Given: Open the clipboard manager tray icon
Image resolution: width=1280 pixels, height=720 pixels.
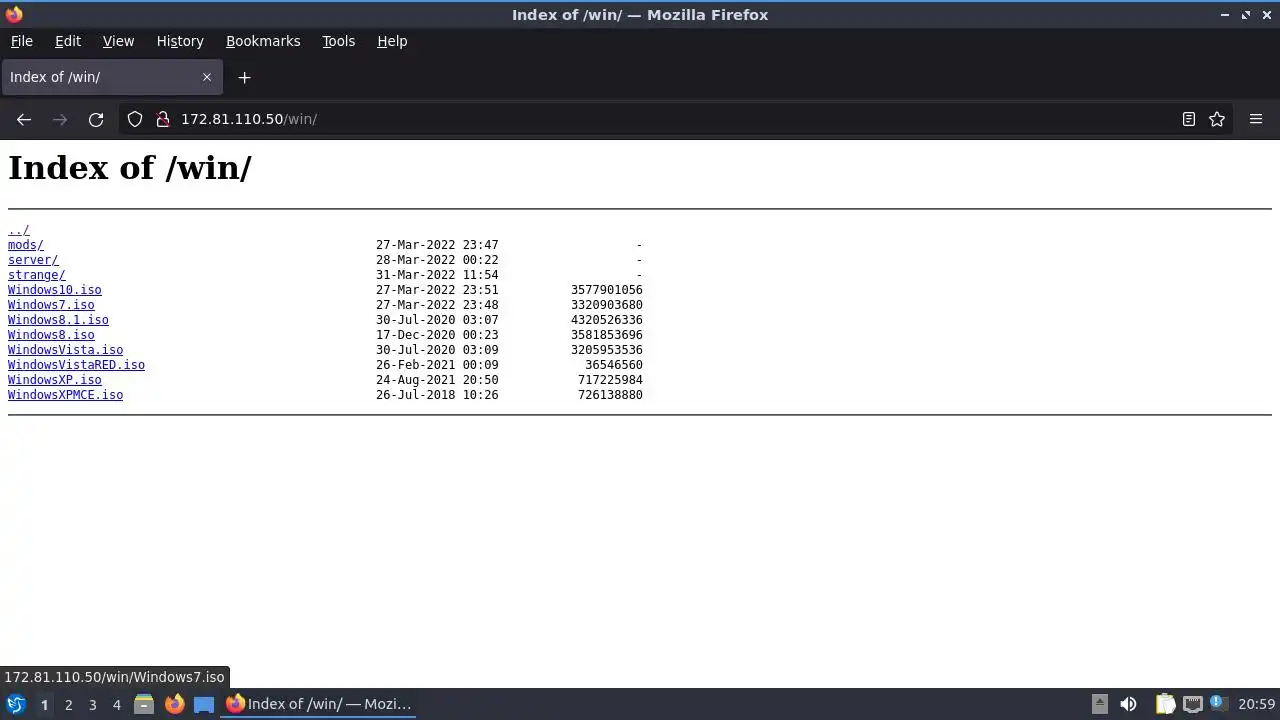Looking at the screenshot, I should point(1165,704).
